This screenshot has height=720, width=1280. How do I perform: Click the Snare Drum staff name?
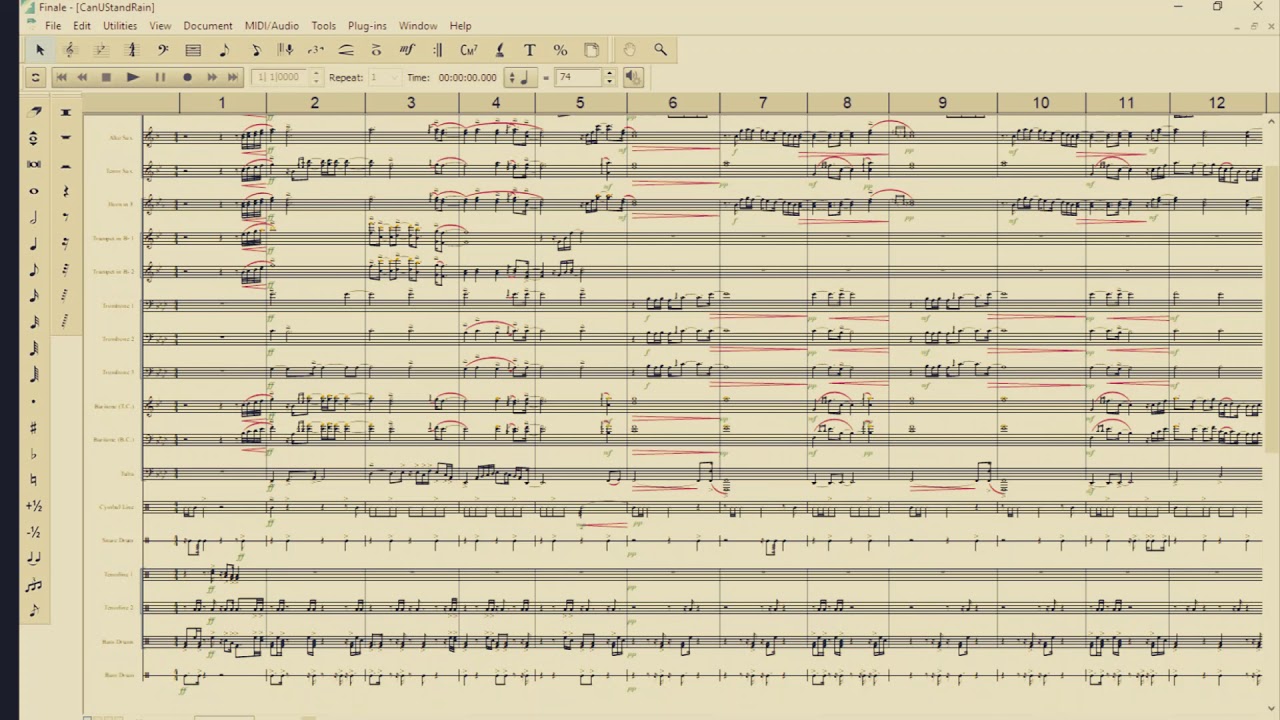coord(118,541)
